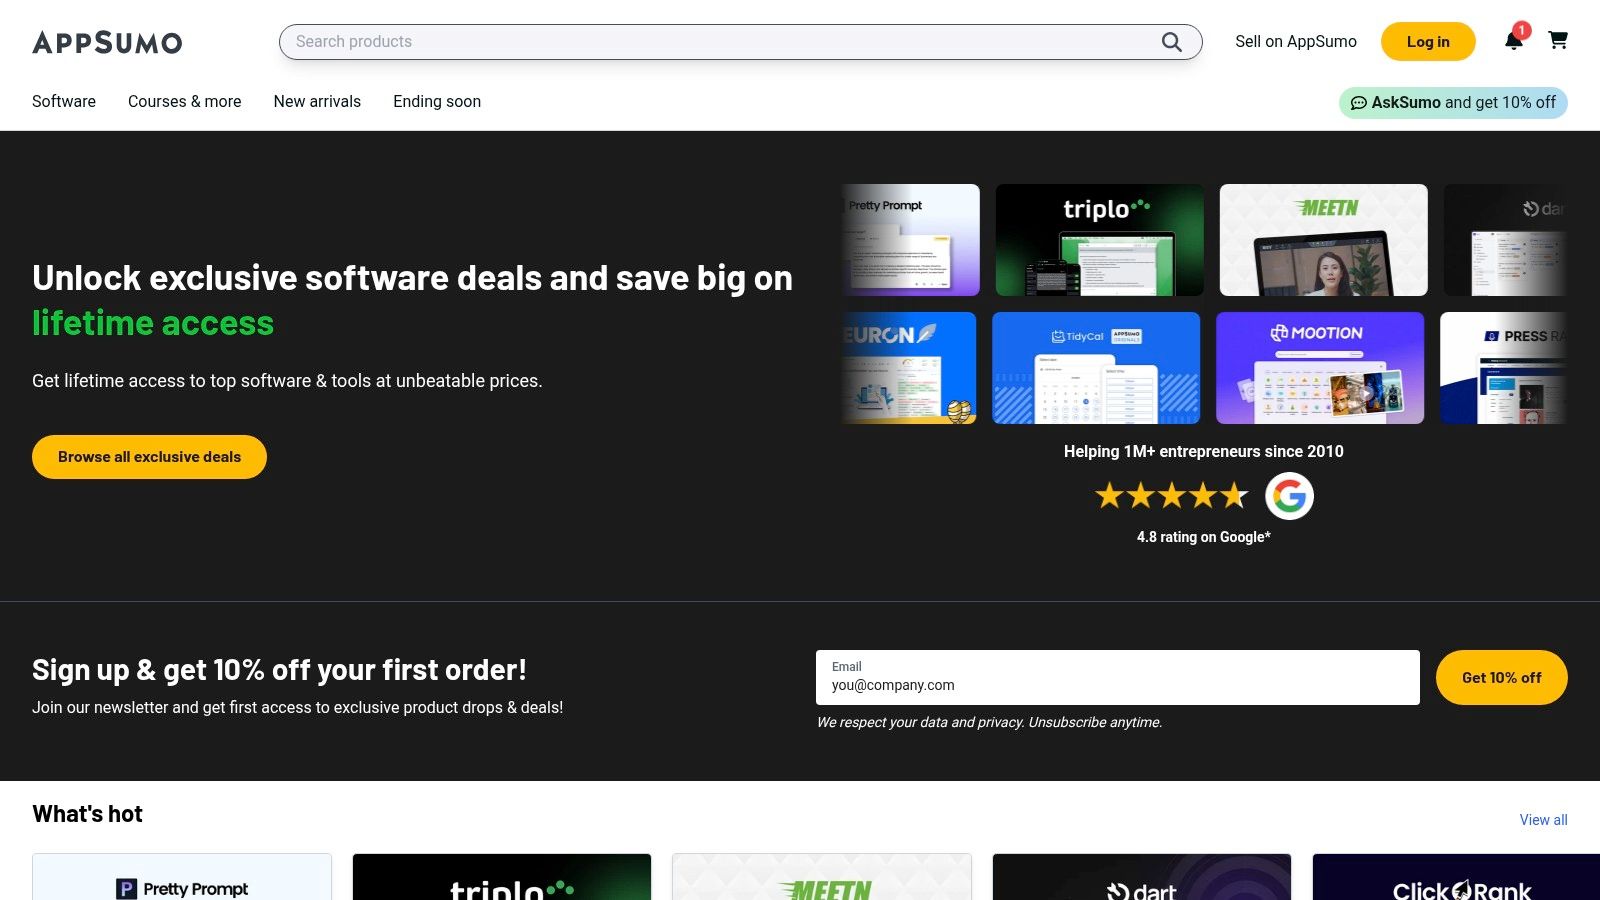Viewport: 1600px width, 900px height.
Task: Click Sell on AppSumo link
Action: [1295, 42]
